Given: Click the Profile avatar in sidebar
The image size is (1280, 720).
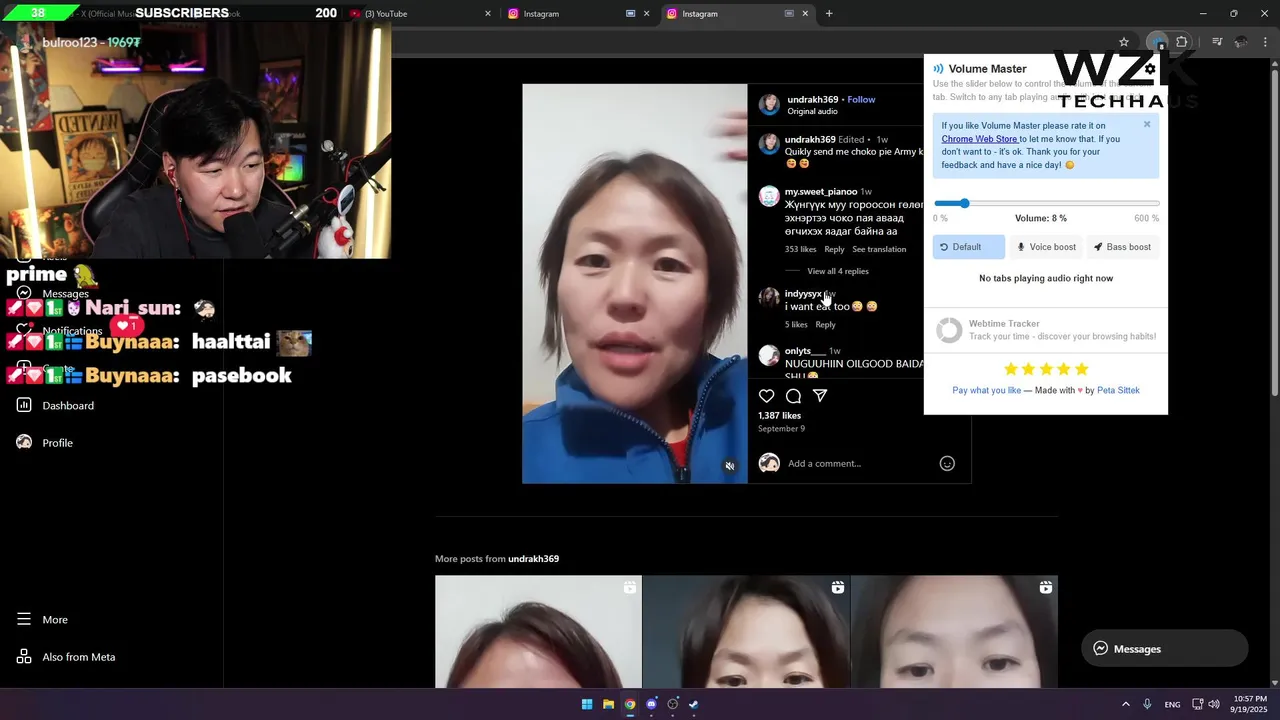Looking at the screenshot, I should pyautogui.click(x=24, y=442).
